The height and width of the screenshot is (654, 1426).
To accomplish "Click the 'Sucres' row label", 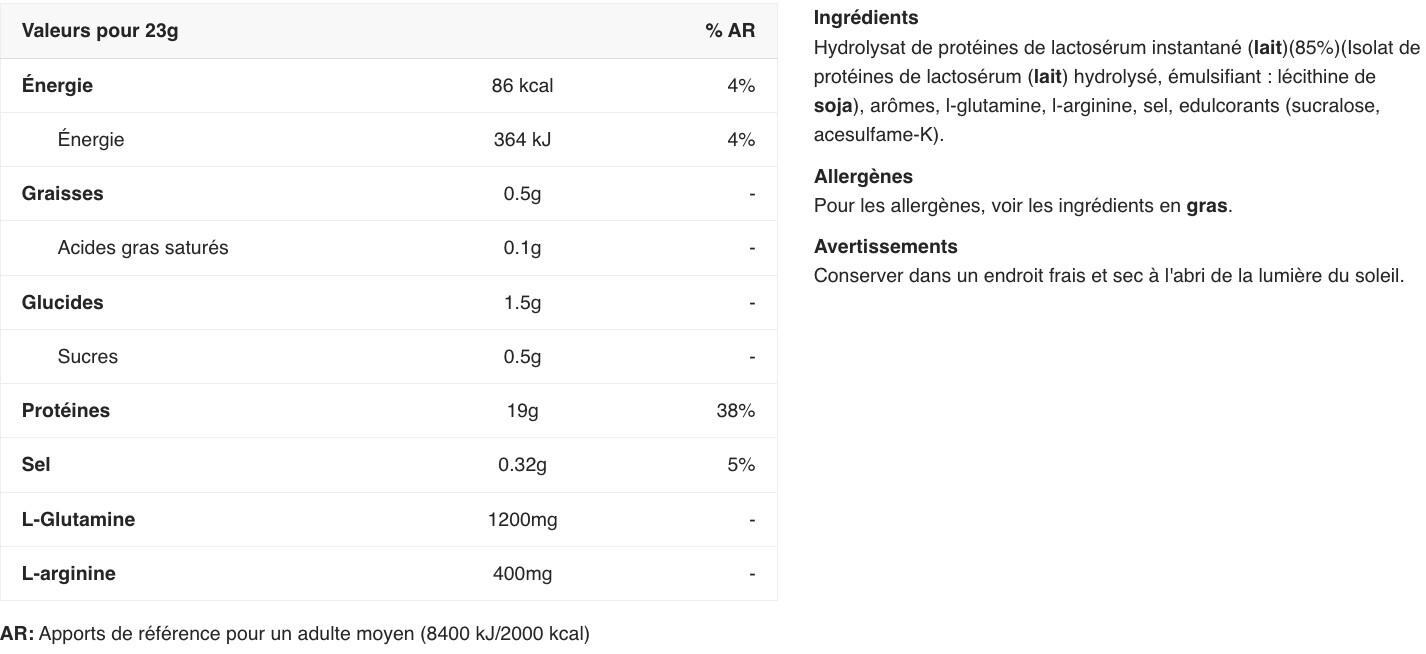I will pyautogui.click(x=87, y=357).
